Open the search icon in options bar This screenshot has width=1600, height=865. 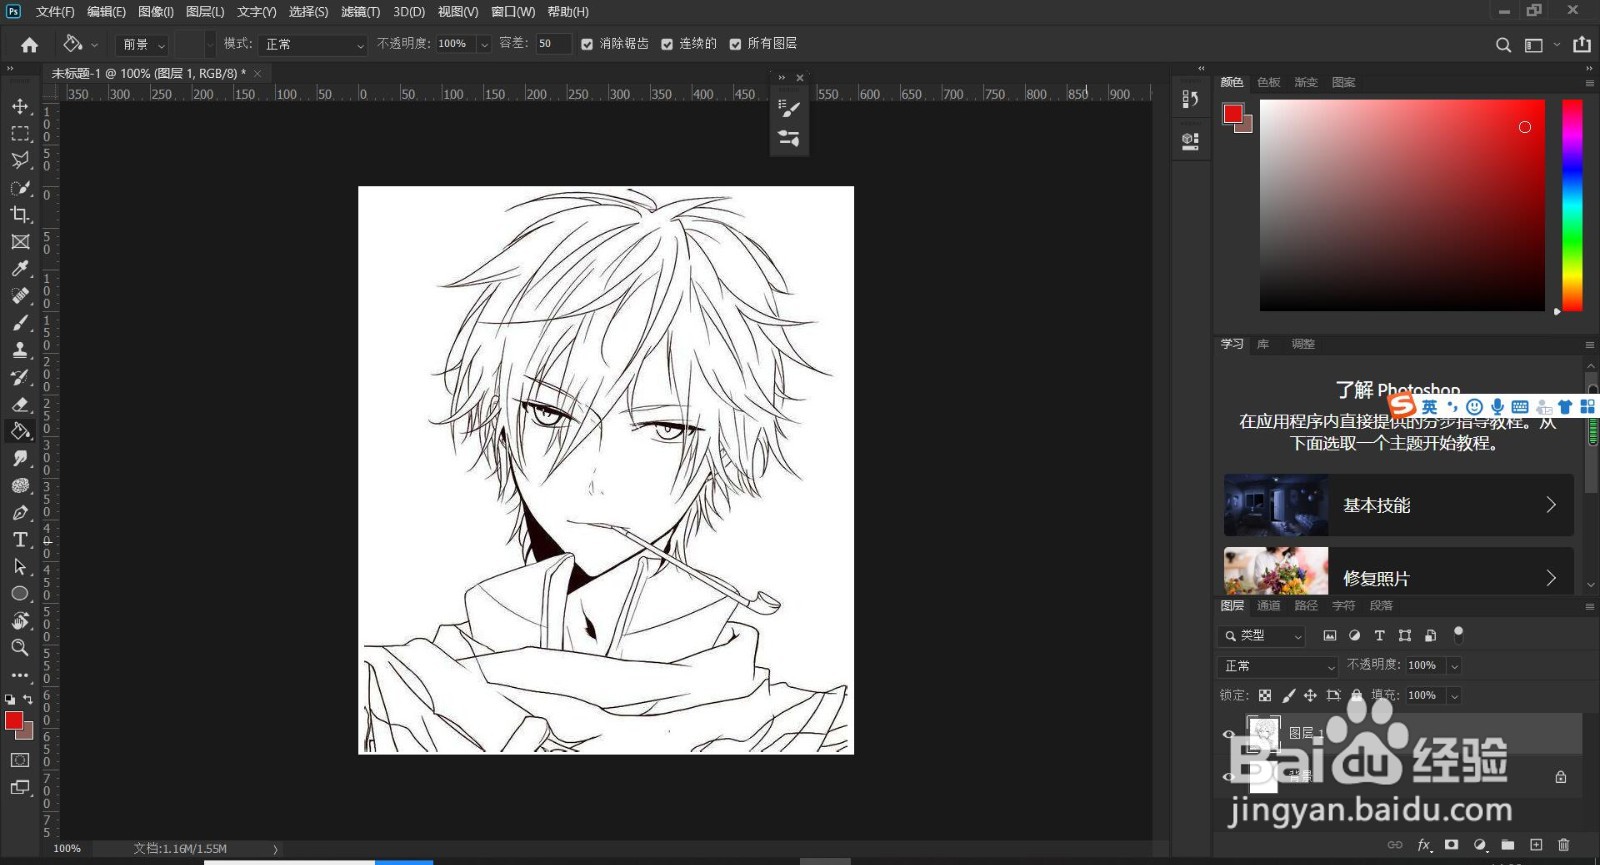pyautogui.click(x=1503, y=45)
